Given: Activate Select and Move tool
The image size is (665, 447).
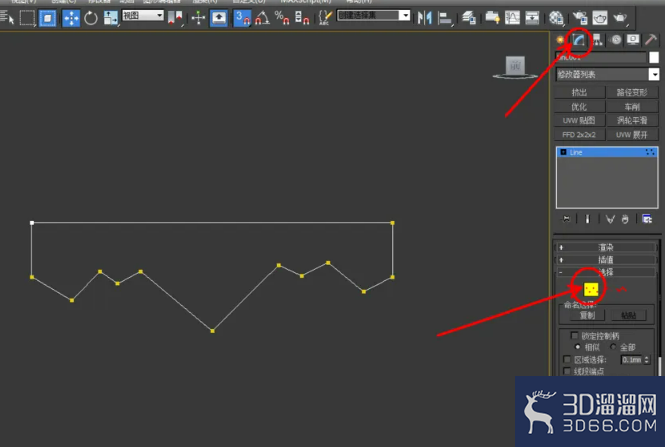Looking at the screenshot, I should pos(71,18).
